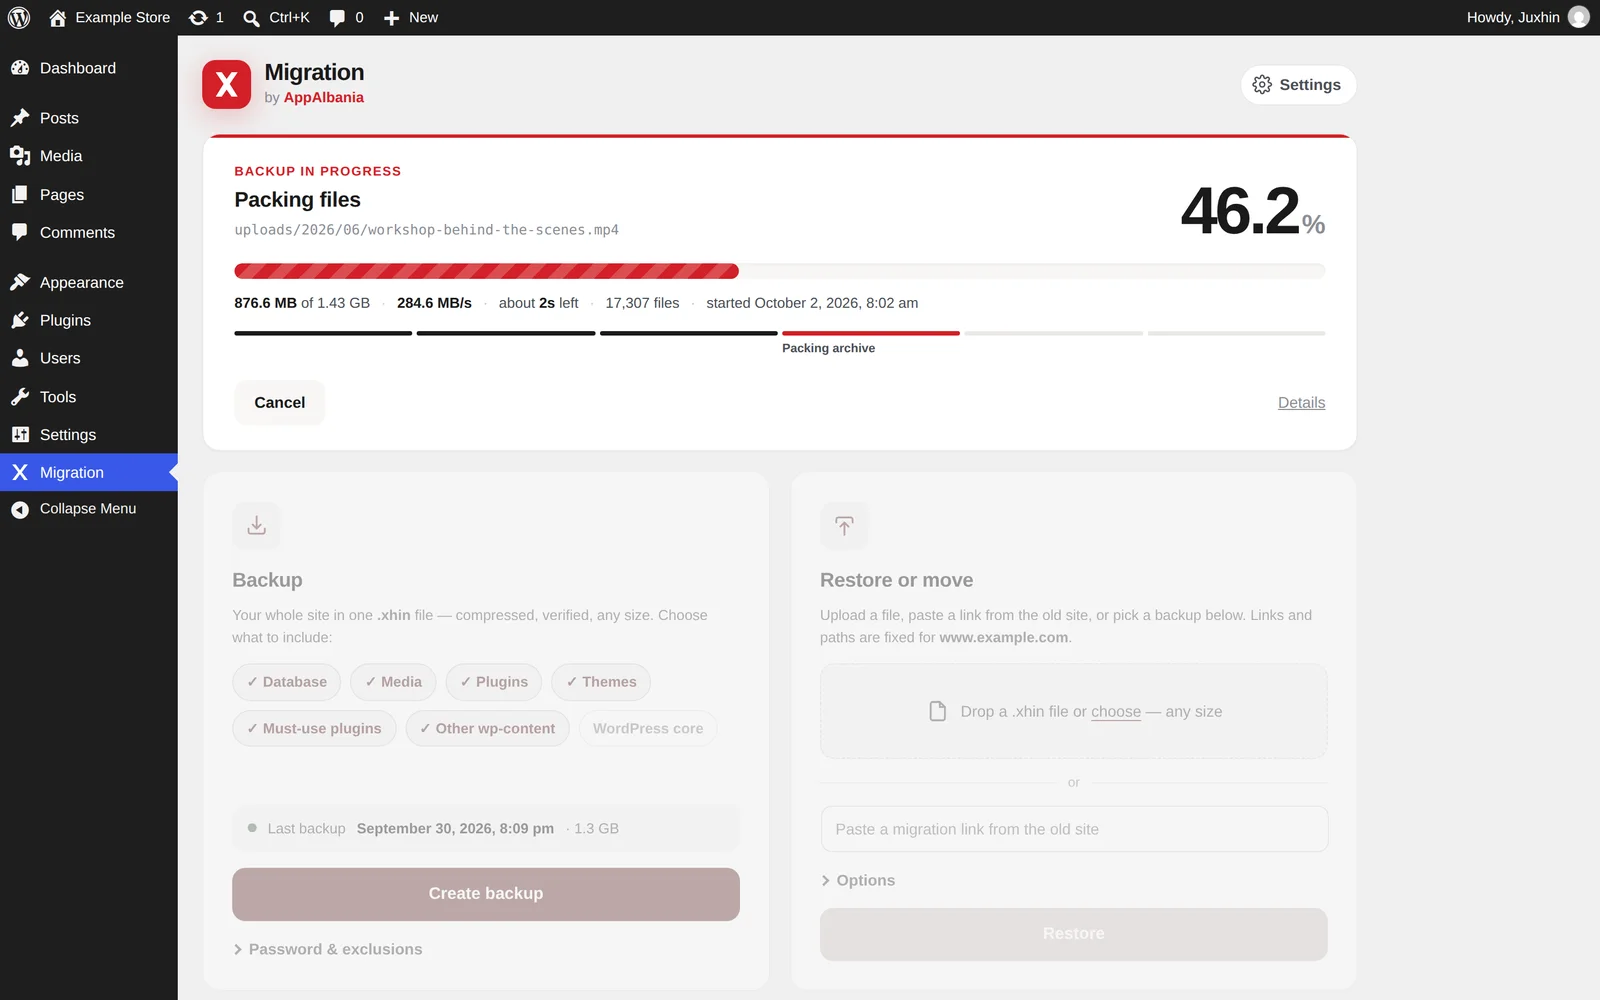The width and height of the screenshot is (1600, 1000).
Task: Click the Collapse Menu arrow icon
Action: point(20,509)
